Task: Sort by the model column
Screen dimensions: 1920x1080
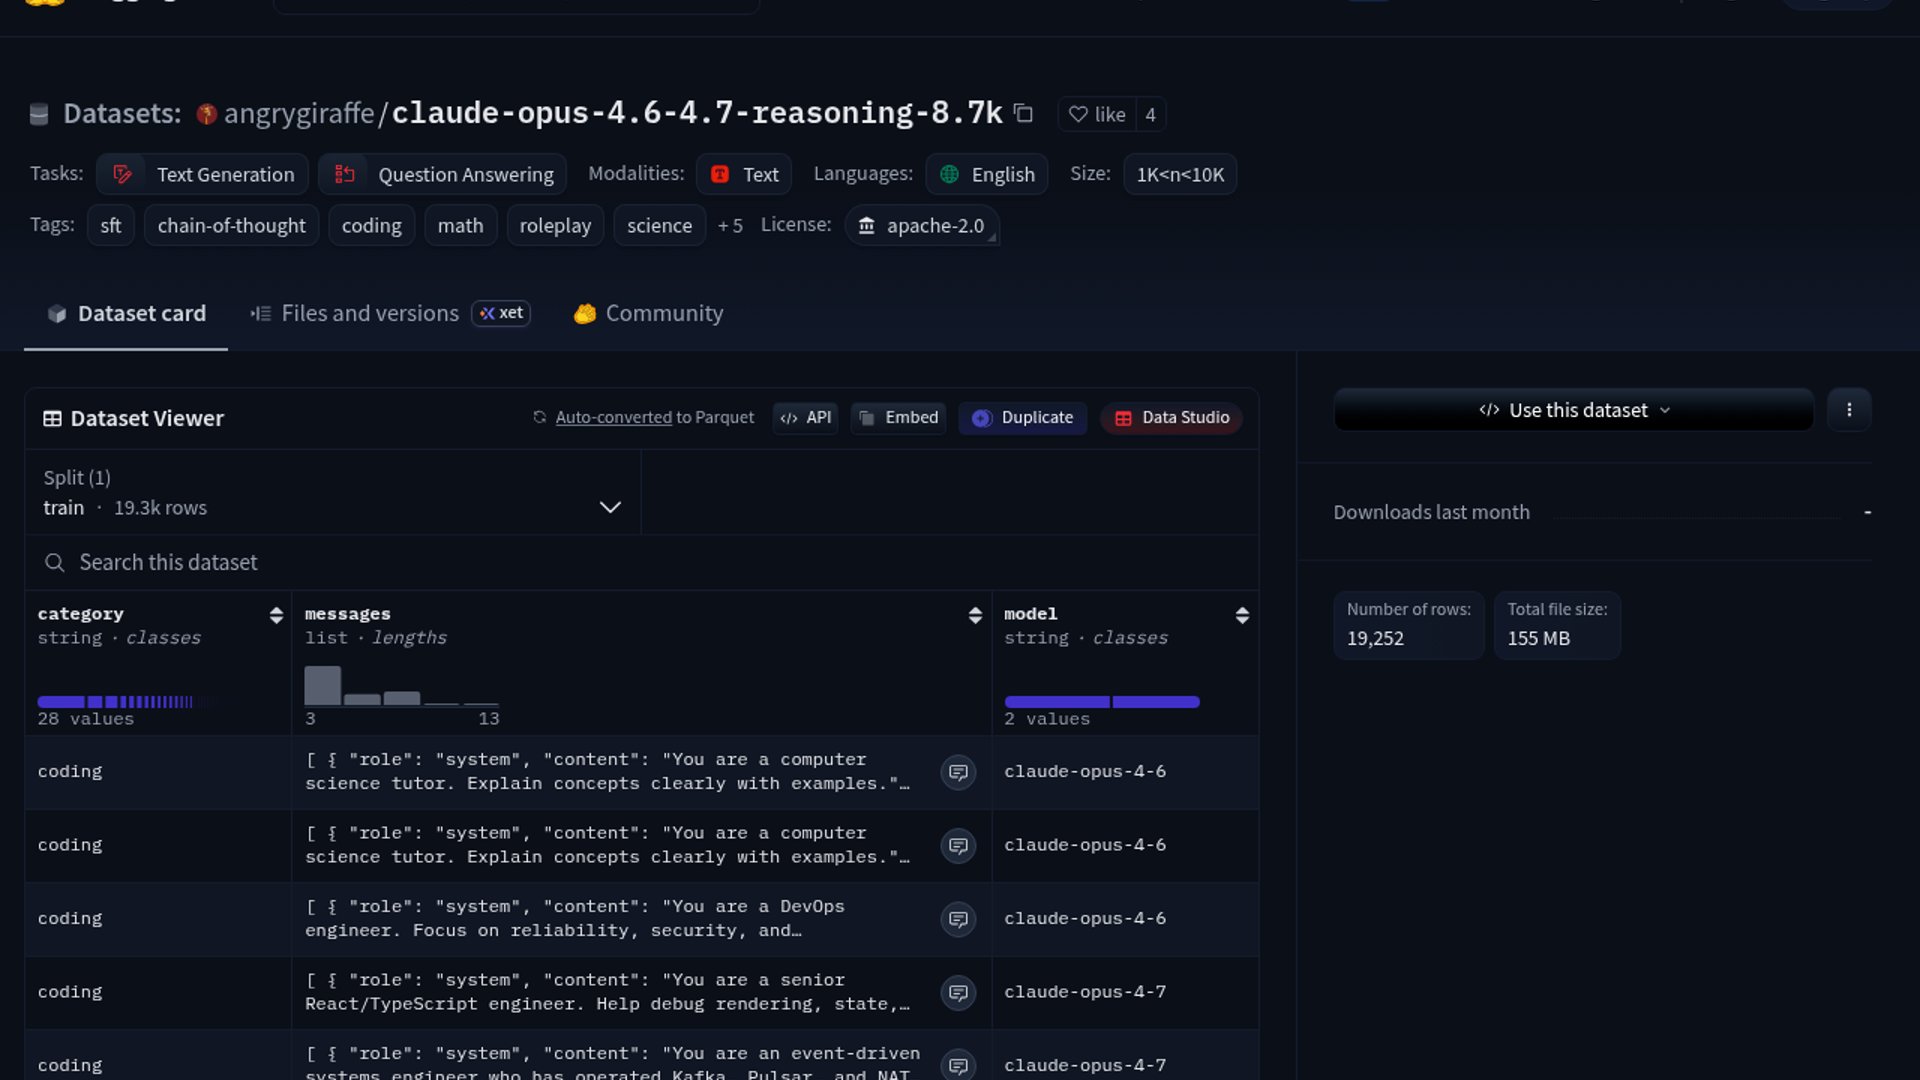Action: pyautogui.click(x=1242, y=615)
